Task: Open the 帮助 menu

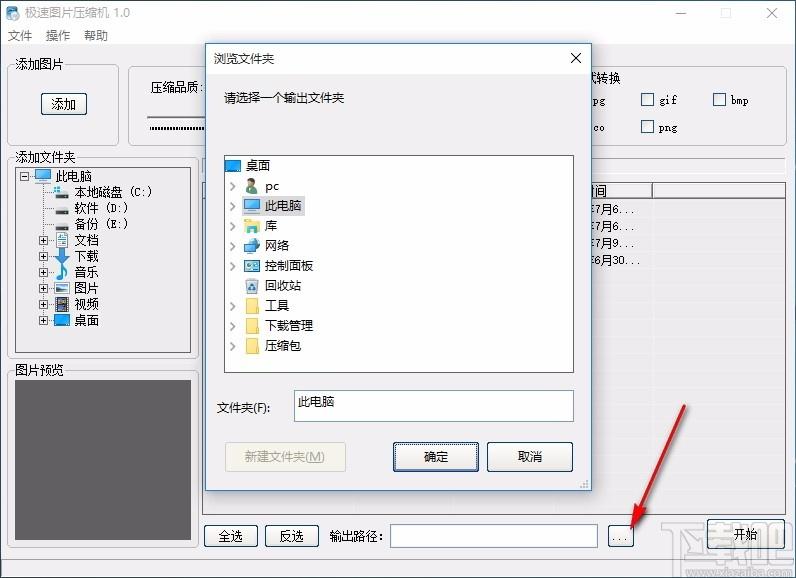Action: pyautogui.click(x=96, y=36)
